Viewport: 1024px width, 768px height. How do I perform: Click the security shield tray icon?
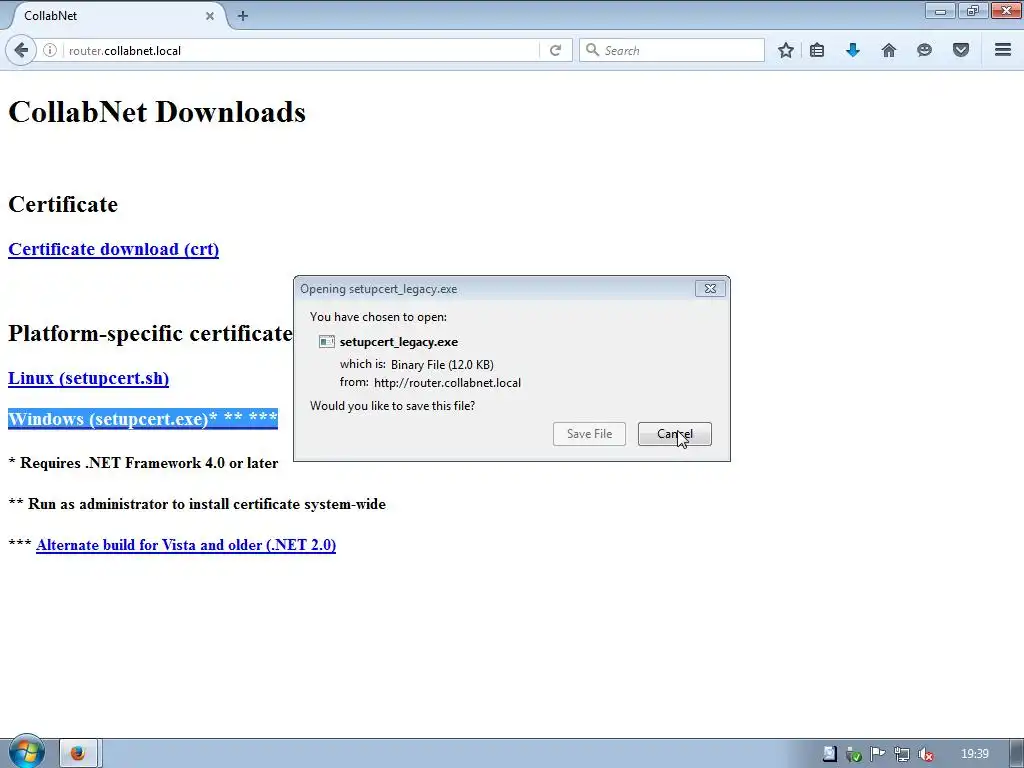[854, 754]
